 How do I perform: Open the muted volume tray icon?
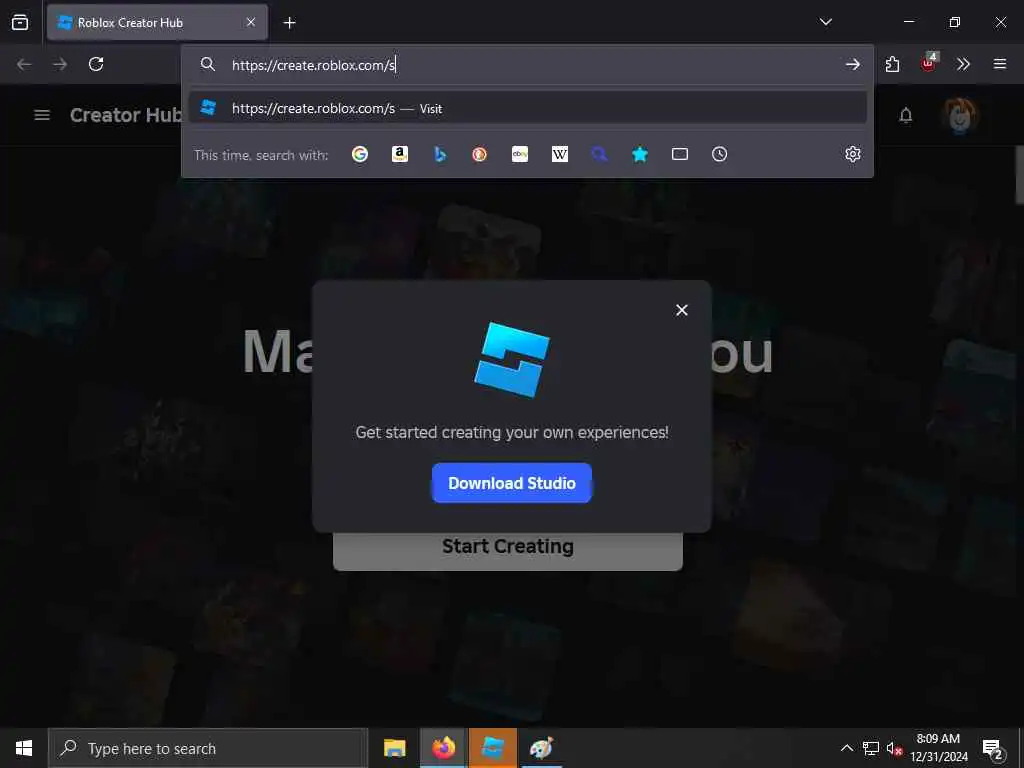pyautogui.click(x=895, y=748)
